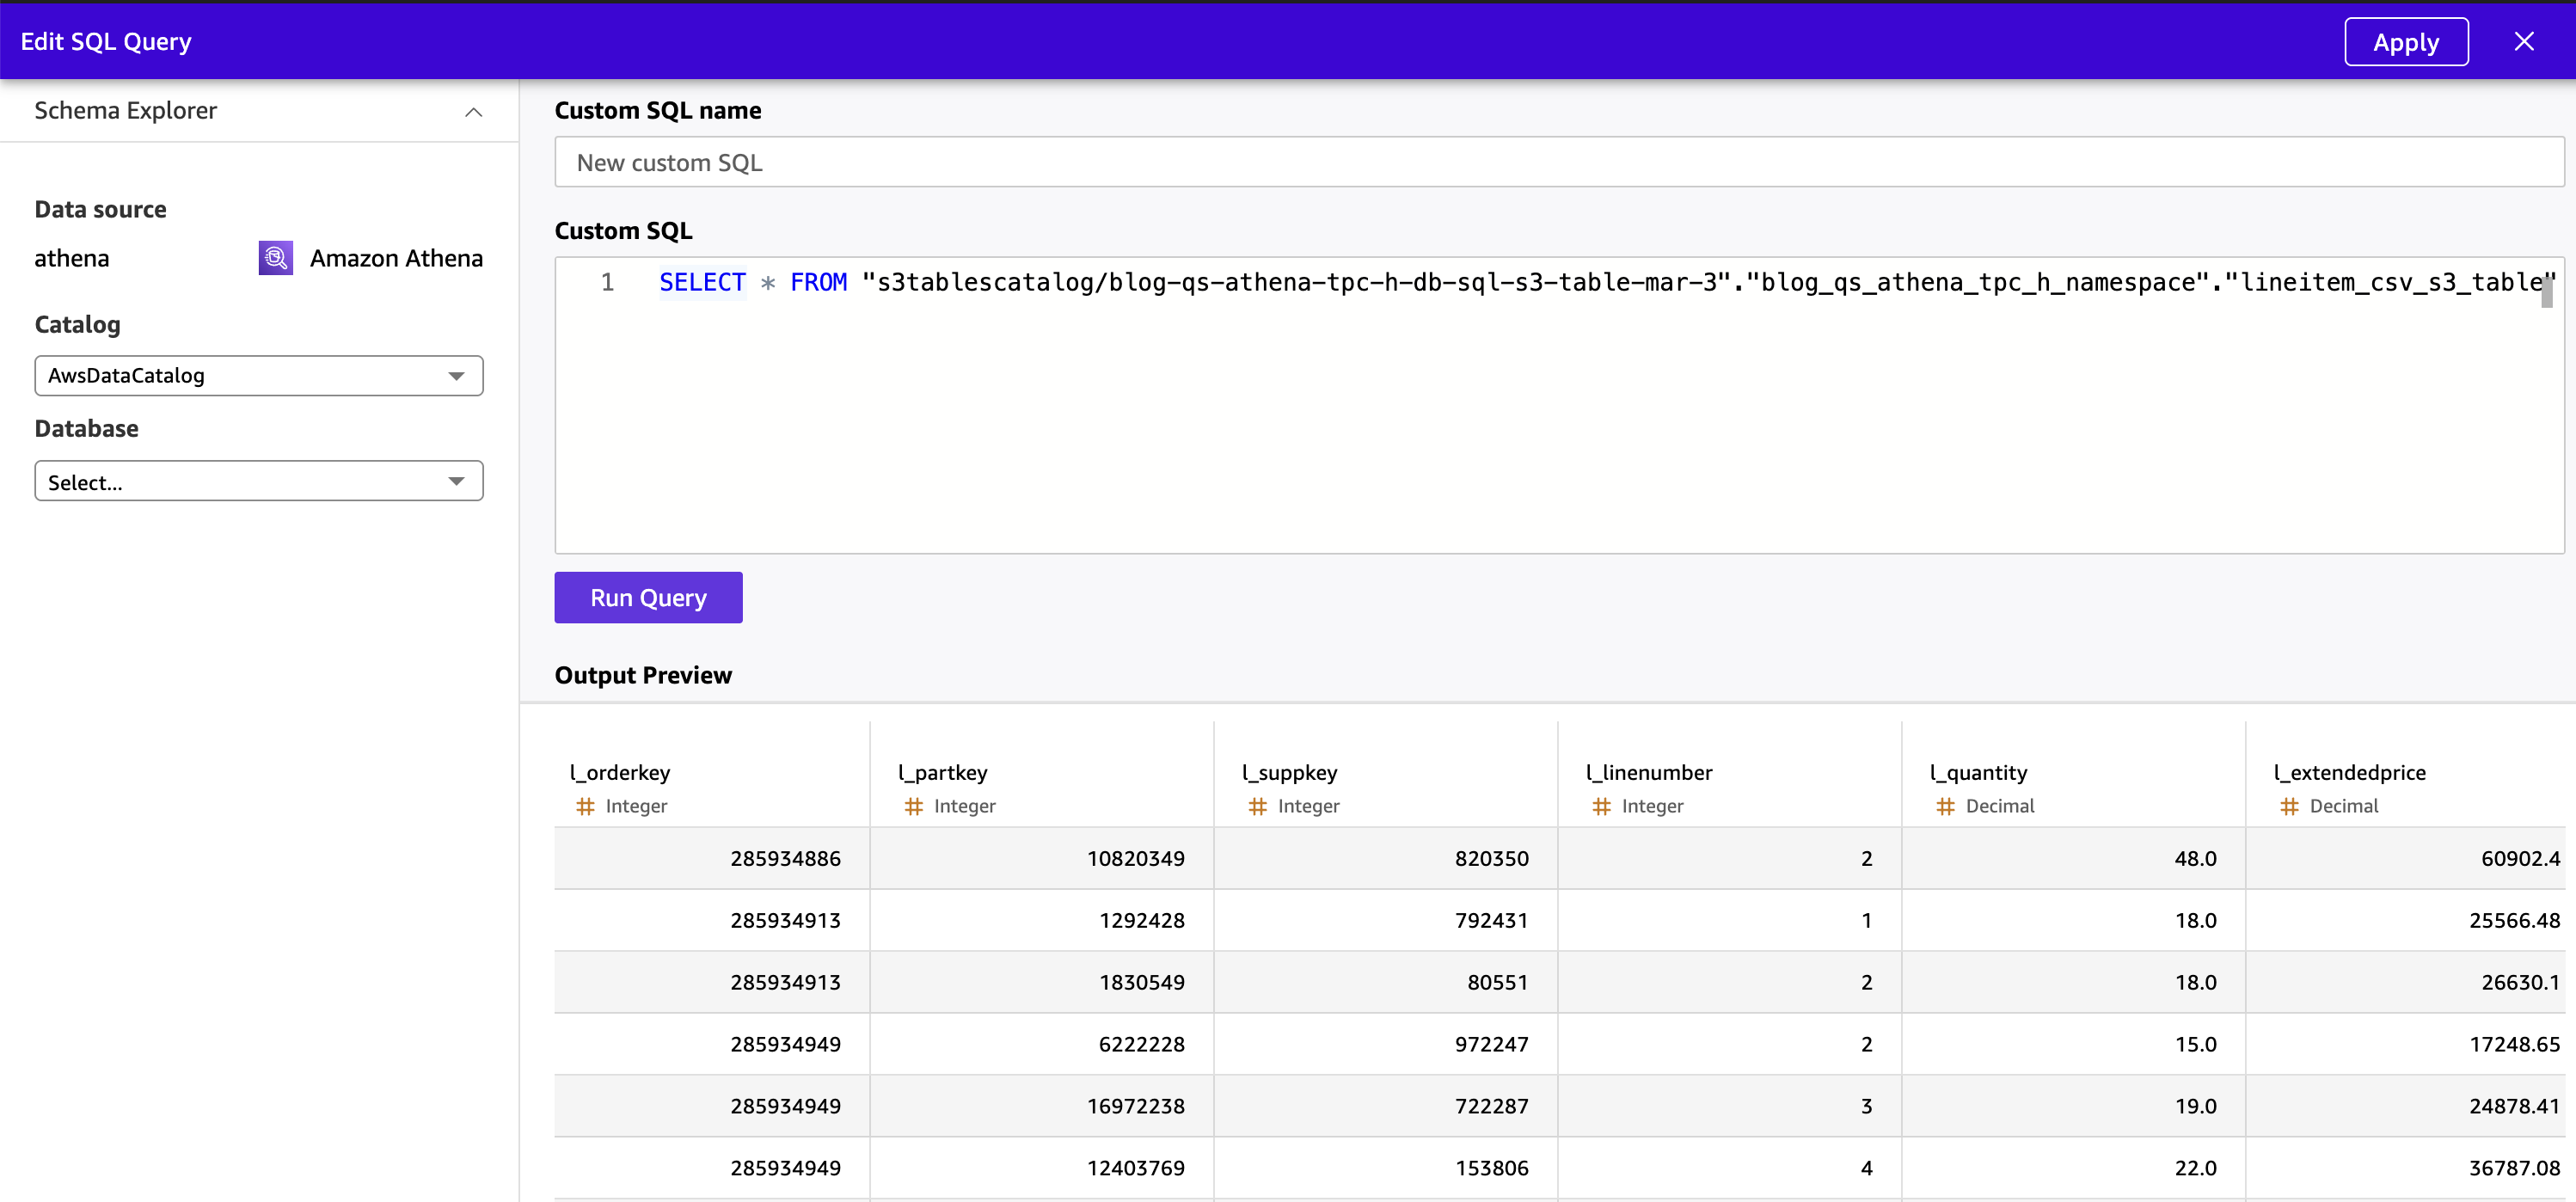Screen dimensions: 2576x1202
Task: Click the Integer type icon under l_orderkey
Action: (585, 806)
